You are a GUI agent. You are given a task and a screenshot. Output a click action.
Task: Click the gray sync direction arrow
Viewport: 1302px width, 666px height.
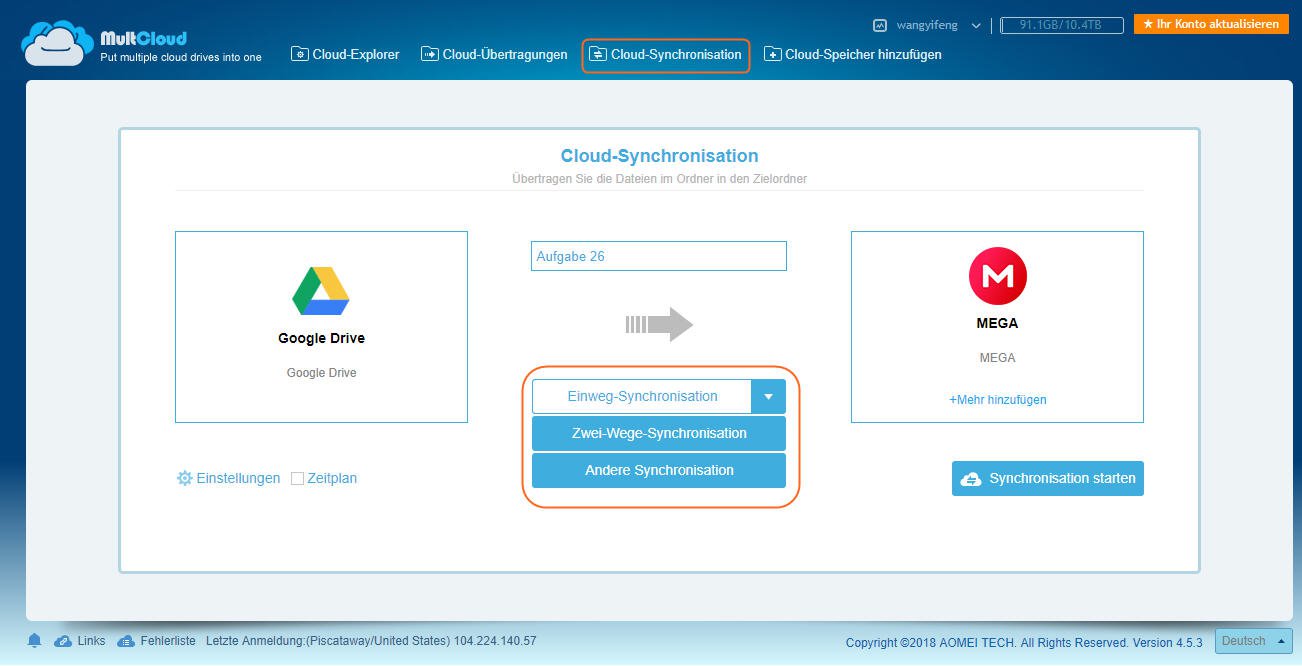coord(659,324)
